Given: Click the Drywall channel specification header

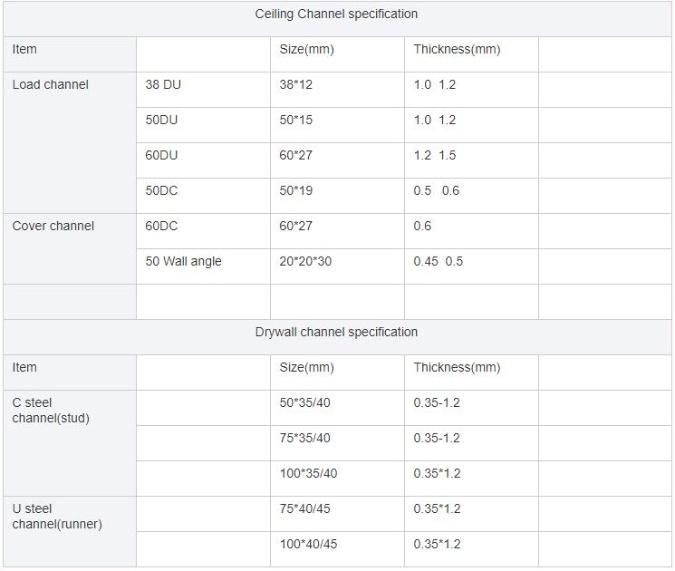Looking at the screenshot, I should point(337,332).
